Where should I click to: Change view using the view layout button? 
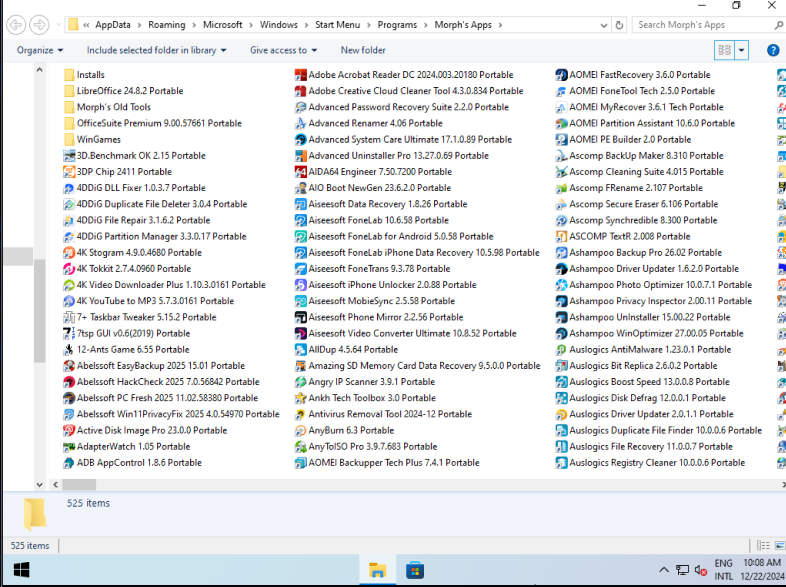[725, 50]
